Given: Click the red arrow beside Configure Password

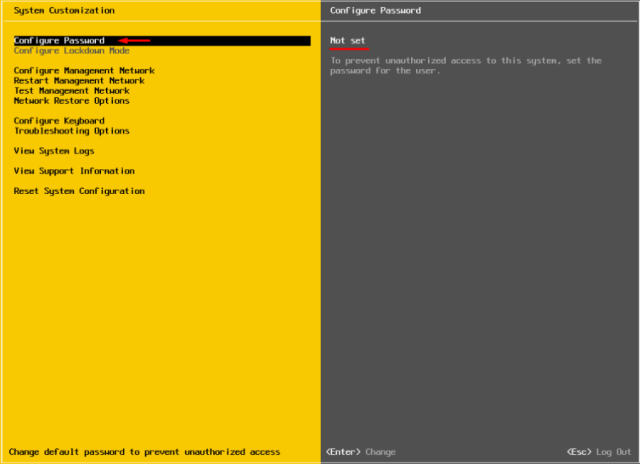Looking at the screenshot, I should click(x=134, y=41).
